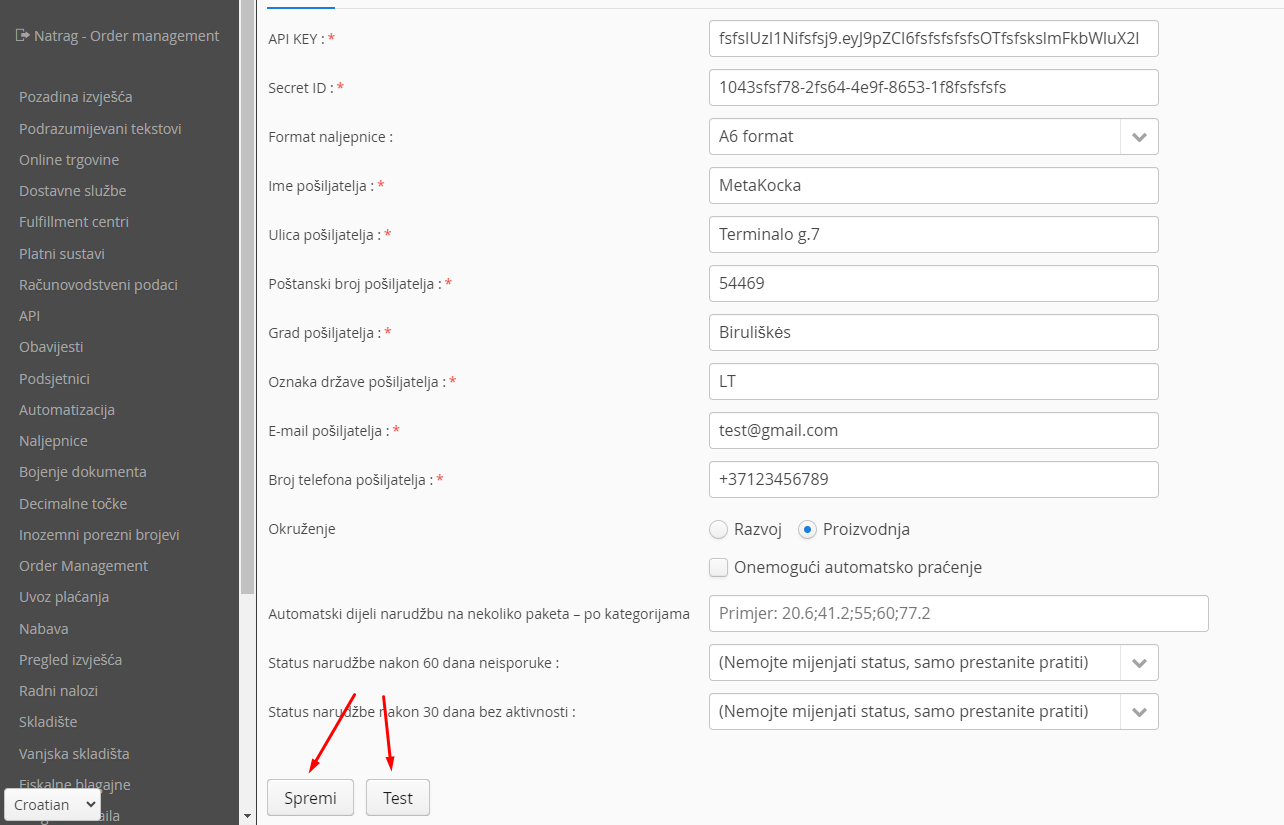Click the Ime pošiljatelja field
The height and width of the screenshot is (825, 1284).
pos(933,185)
